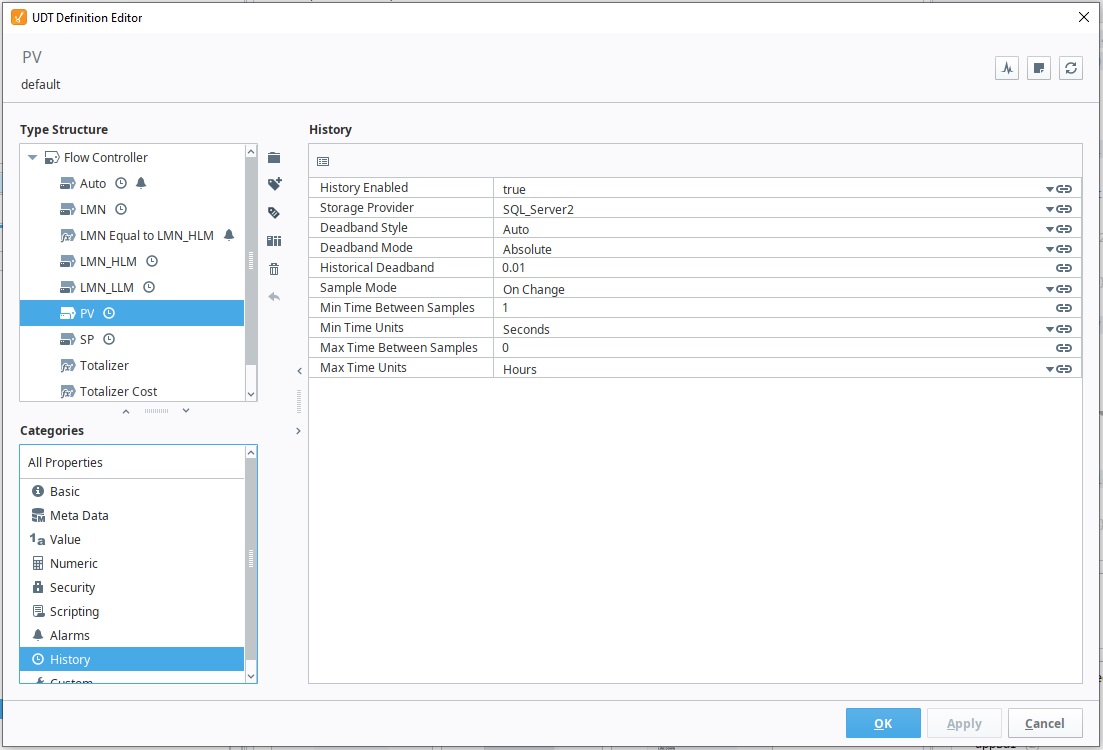Click the Cancel button
This screenshot has width=1103, height=750.
(x=1045, y=723)
